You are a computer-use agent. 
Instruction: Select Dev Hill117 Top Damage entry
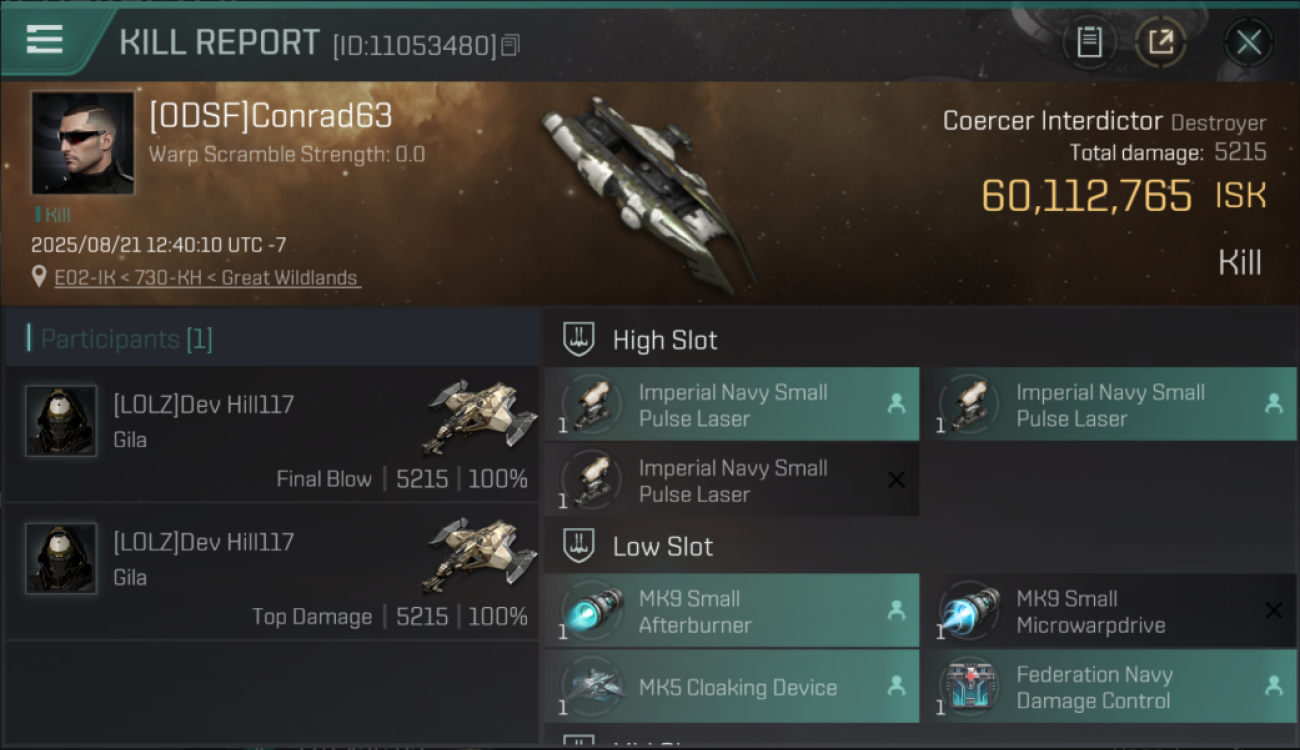272,572
